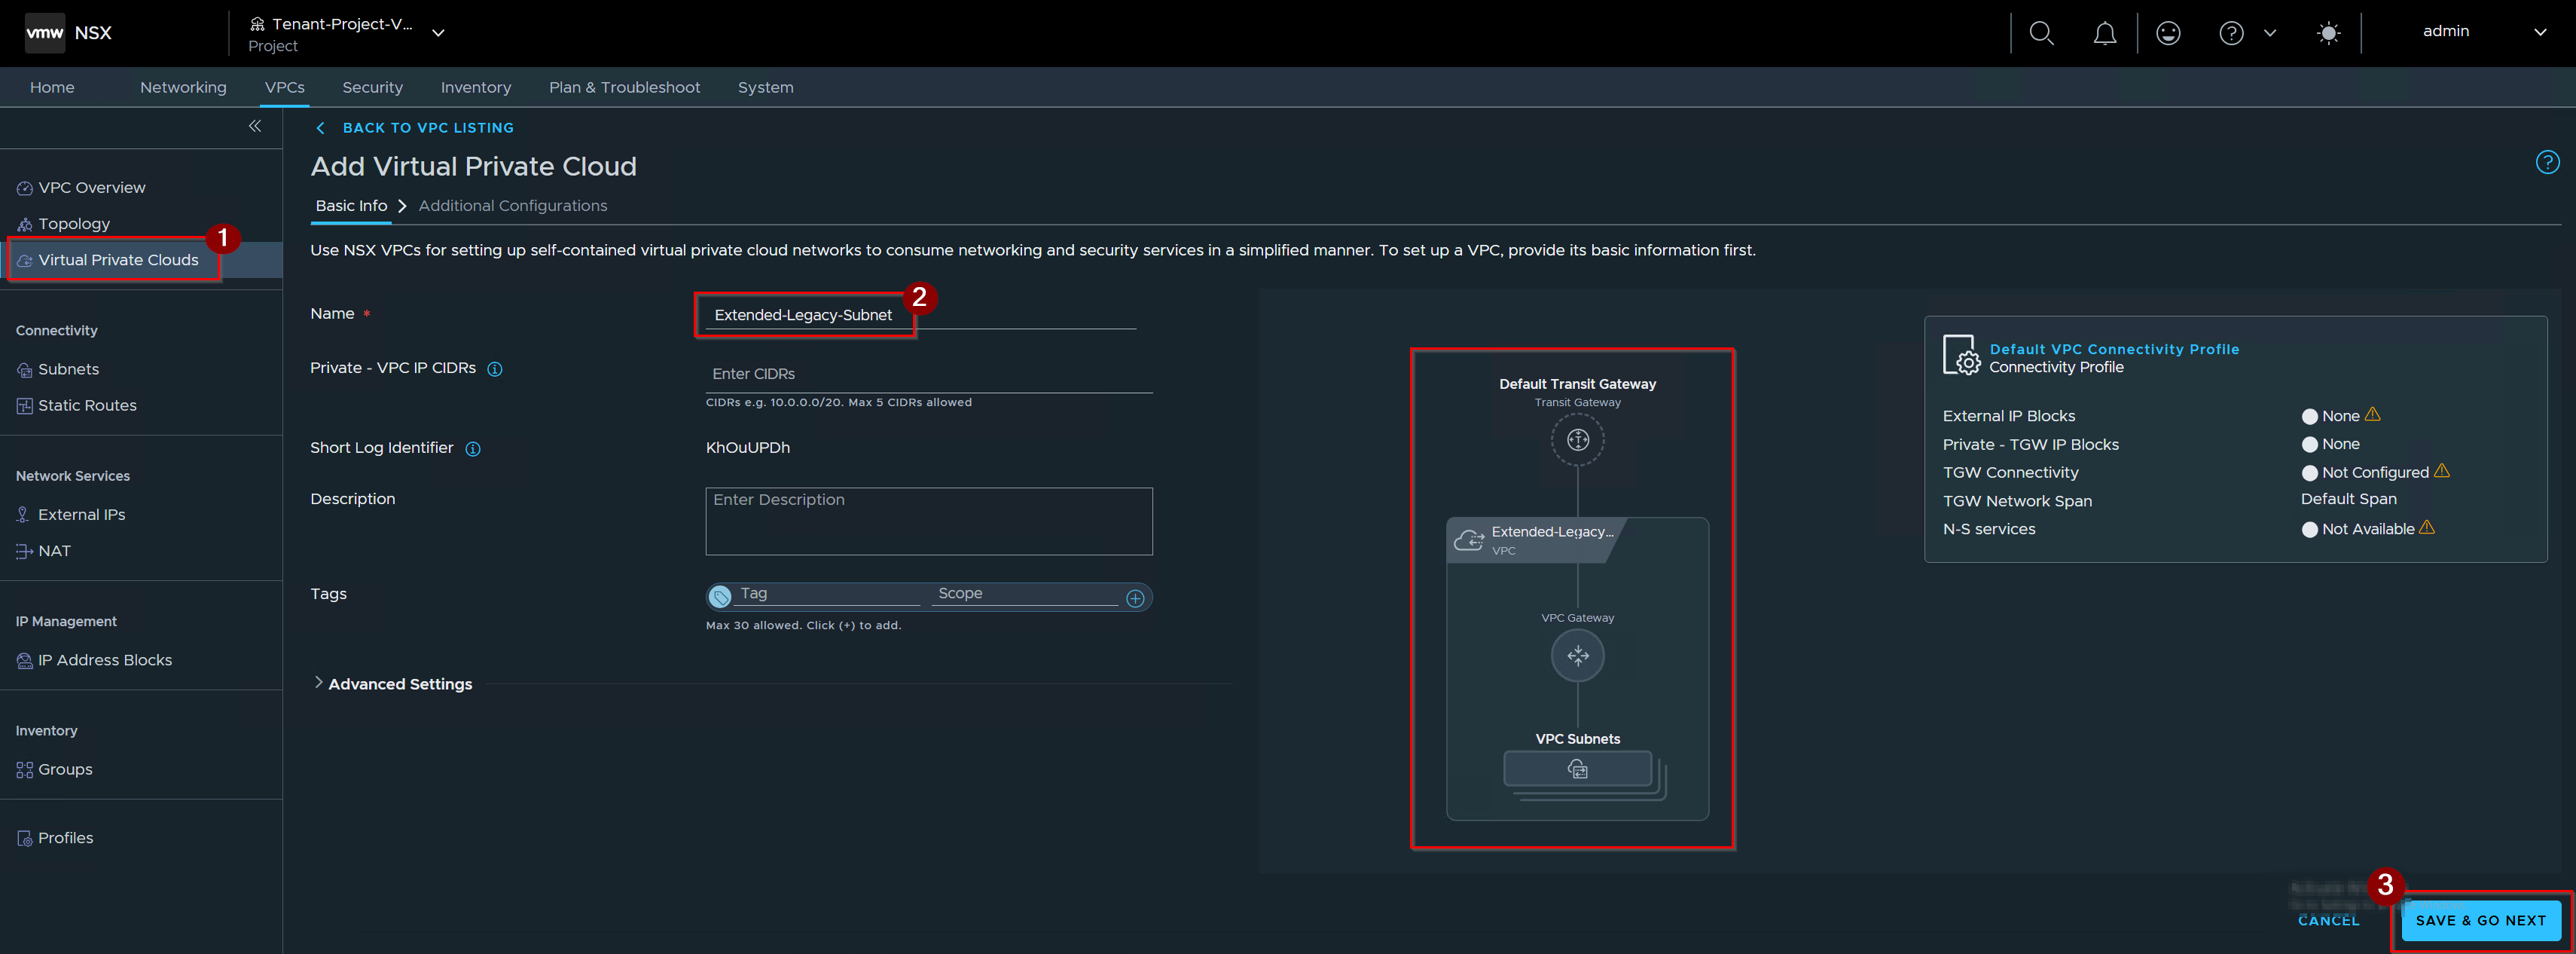This screenshot has width=2576, height=954.
Task: Switch to the Security tab
Action: pyautogui.click(x=372, y=87)
